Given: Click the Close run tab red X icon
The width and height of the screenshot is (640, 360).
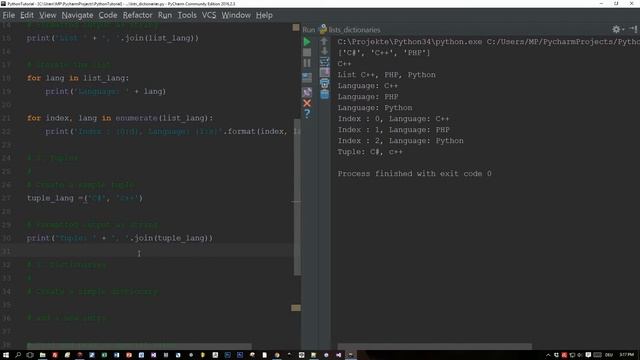Looking at the screenshot, I should tap(307, 103).
